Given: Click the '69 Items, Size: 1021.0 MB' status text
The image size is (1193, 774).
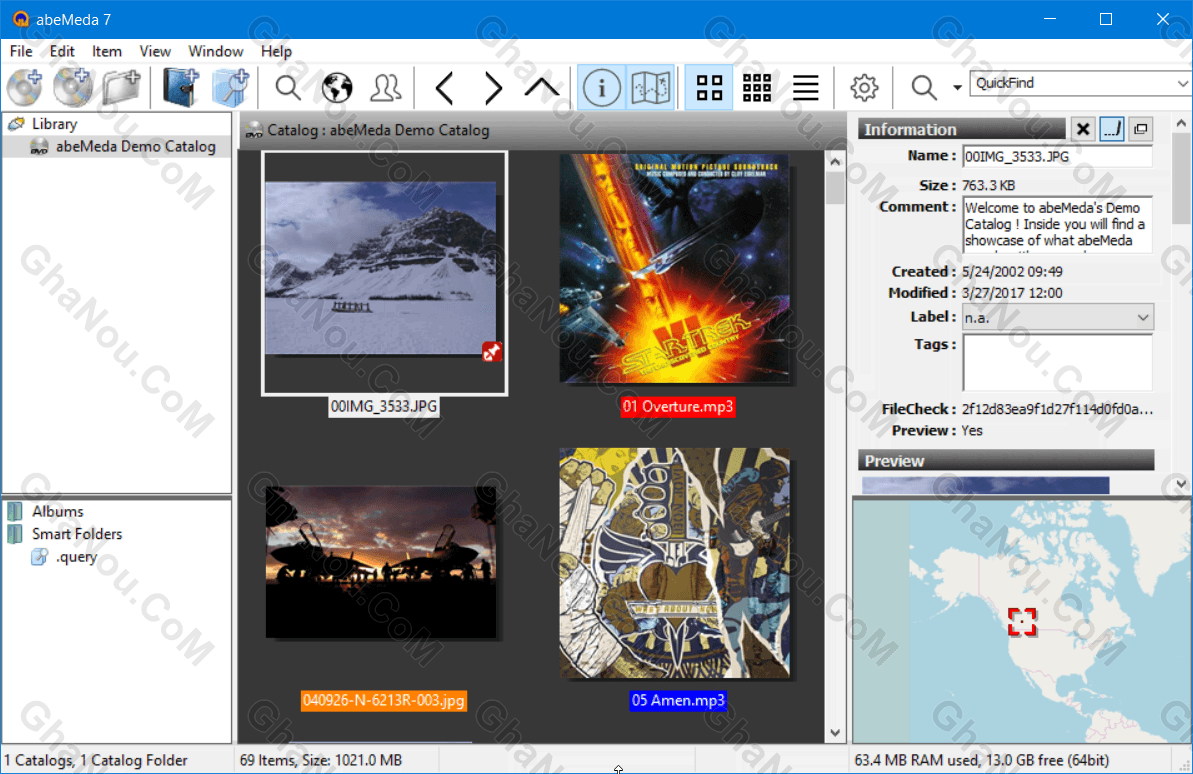Looking at the screenshot, I should [321, 760].
